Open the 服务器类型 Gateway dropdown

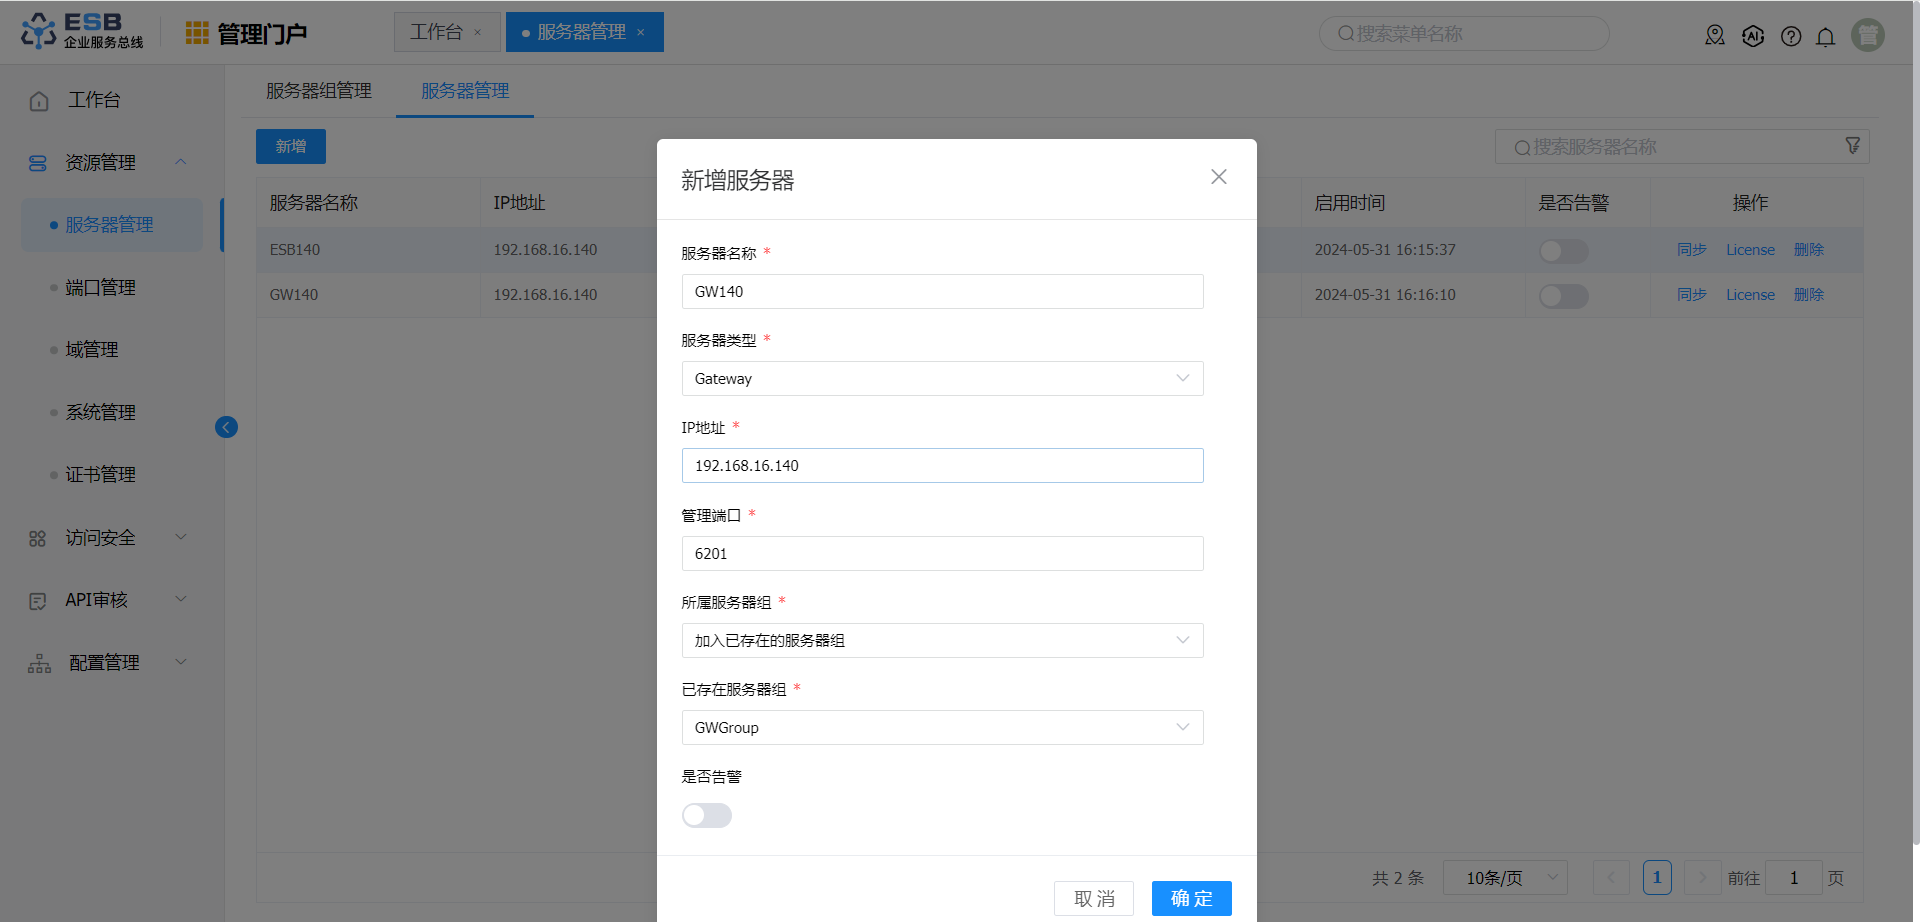point(942,379)
